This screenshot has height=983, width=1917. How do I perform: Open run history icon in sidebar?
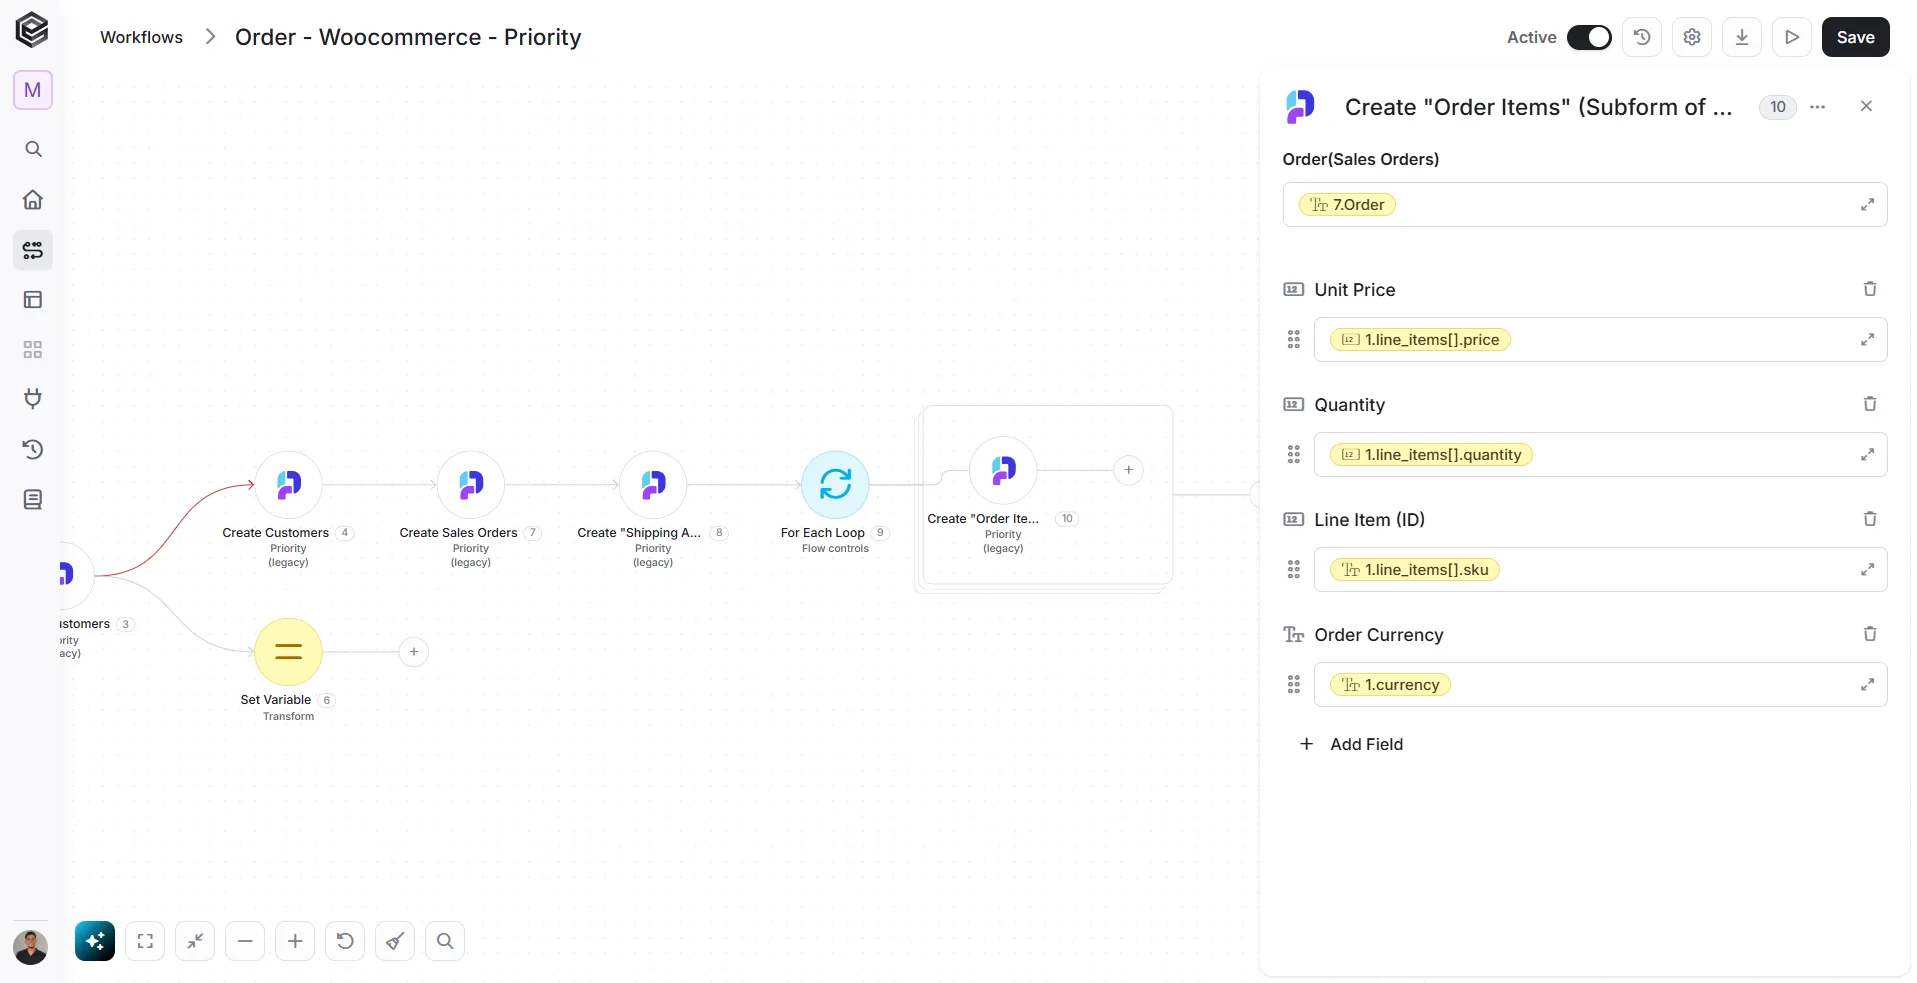[x=33, y=449]
